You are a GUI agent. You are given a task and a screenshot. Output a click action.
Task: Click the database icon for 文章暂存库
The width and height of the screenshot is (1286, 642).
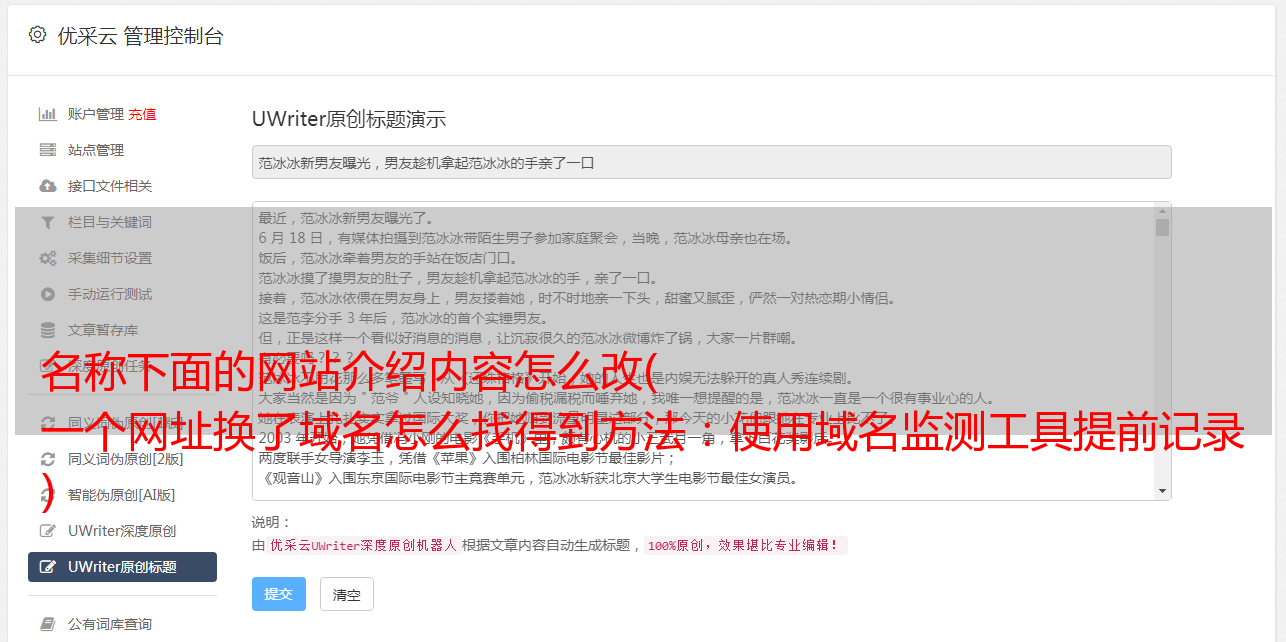(x=47, y=330)
